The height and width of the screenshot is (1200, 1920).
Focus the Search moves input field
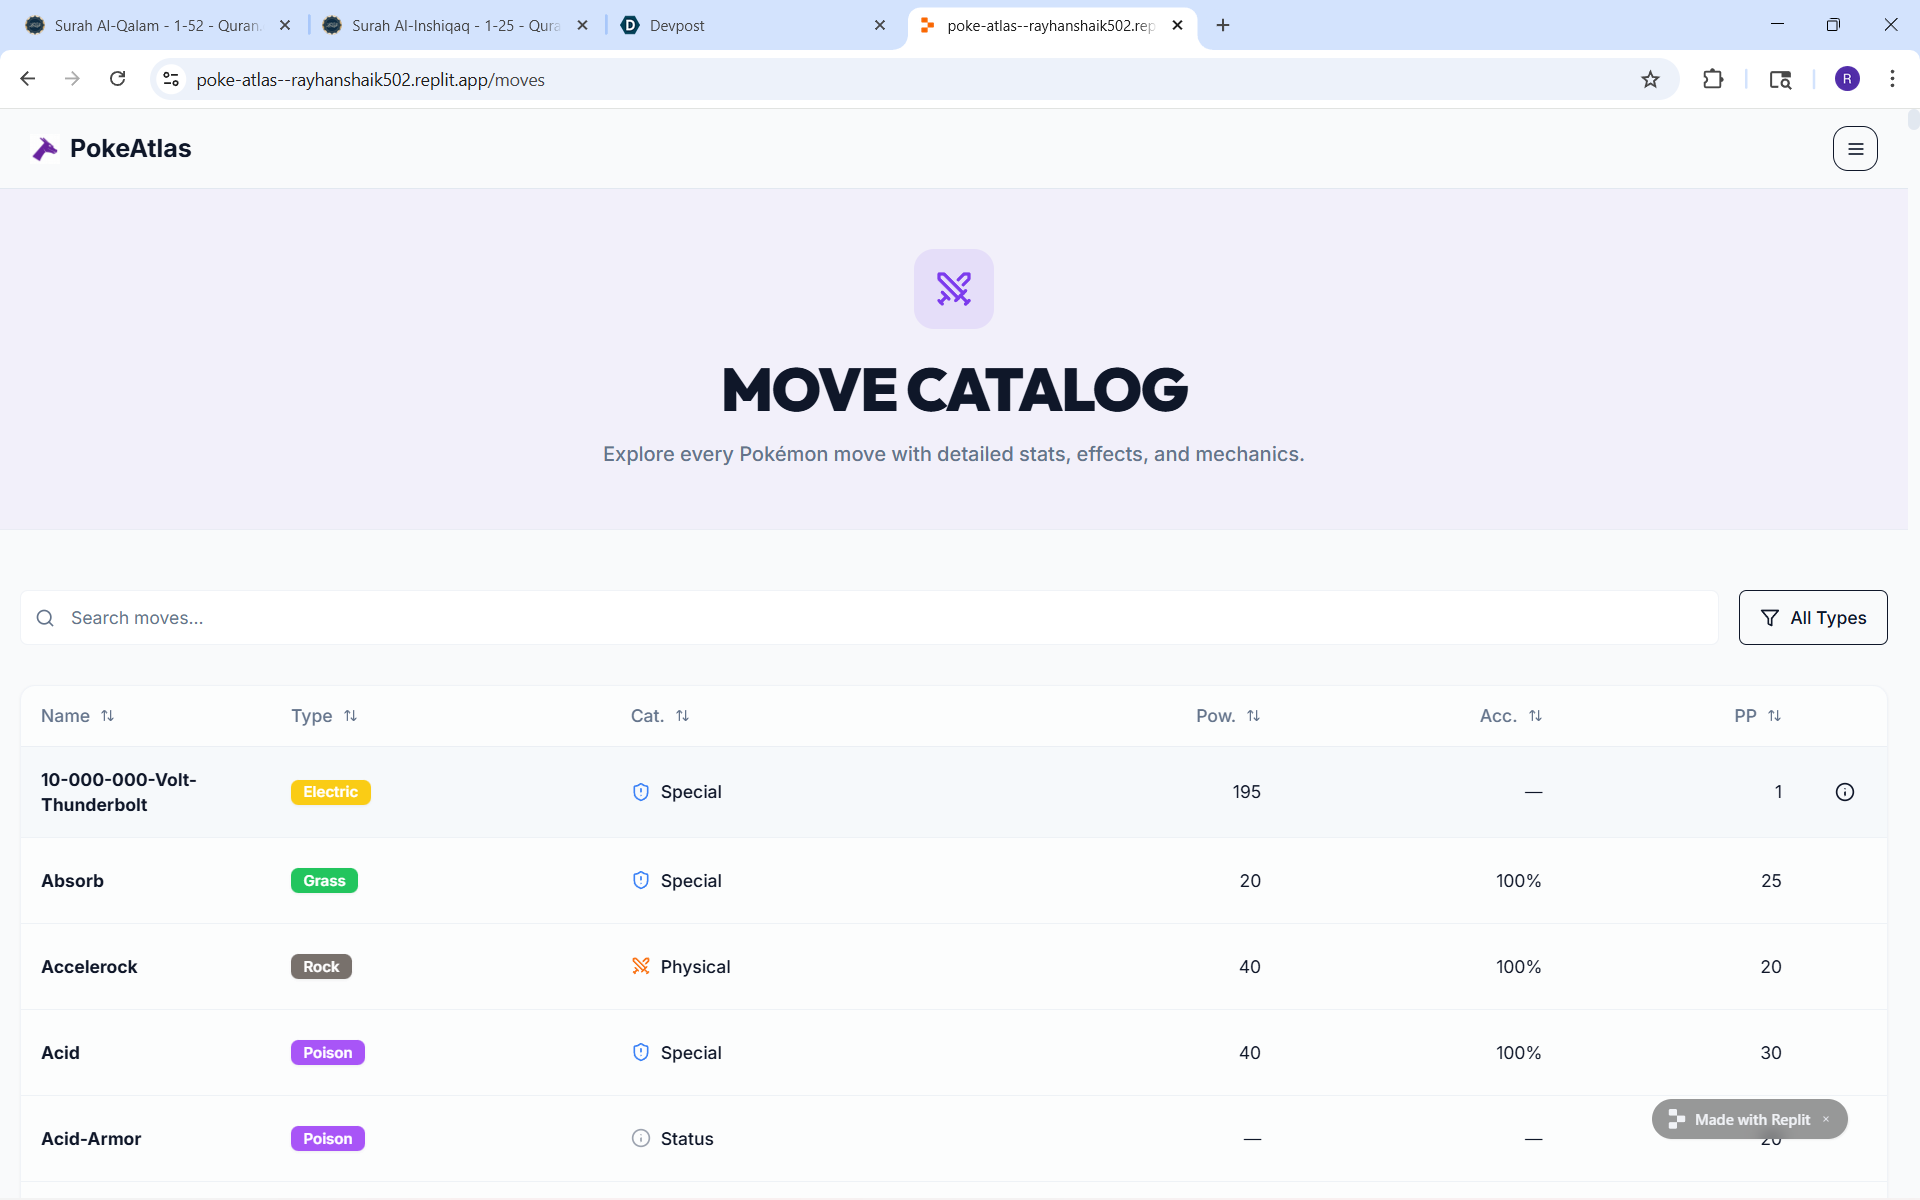point(880,618)
